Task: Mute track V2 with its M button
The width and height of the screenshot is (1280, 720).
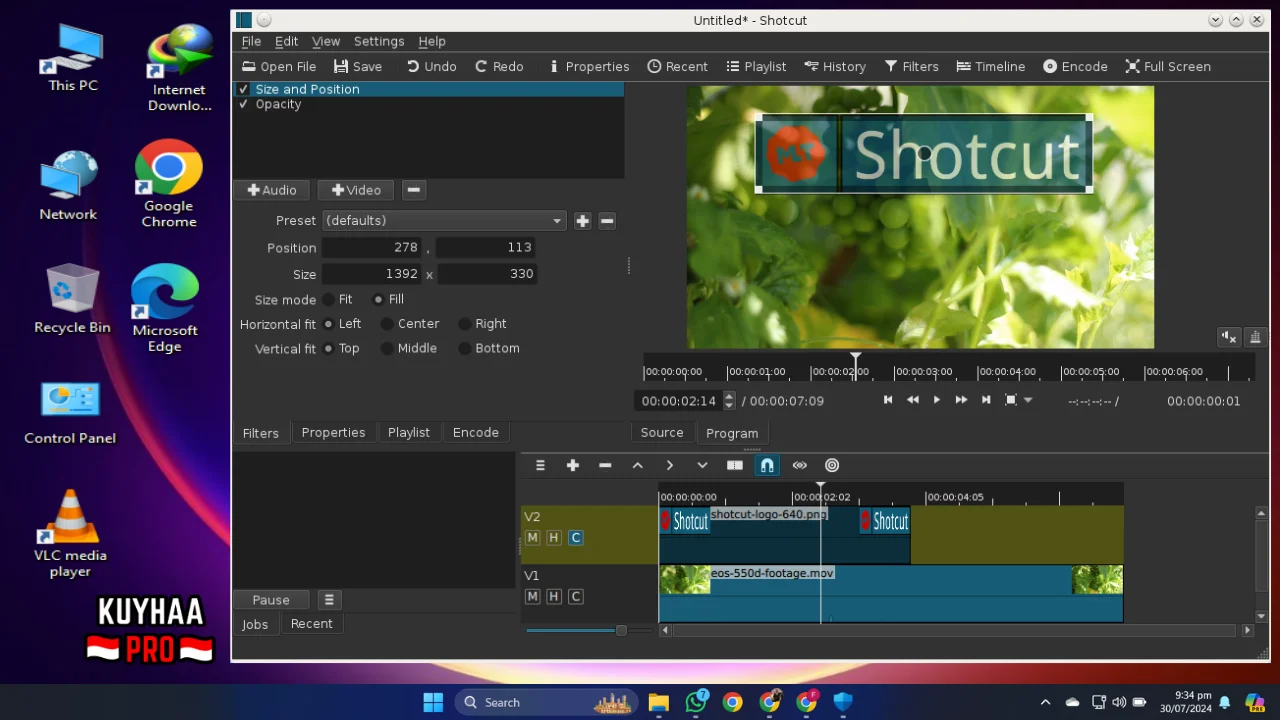Action: coord(532,538)
